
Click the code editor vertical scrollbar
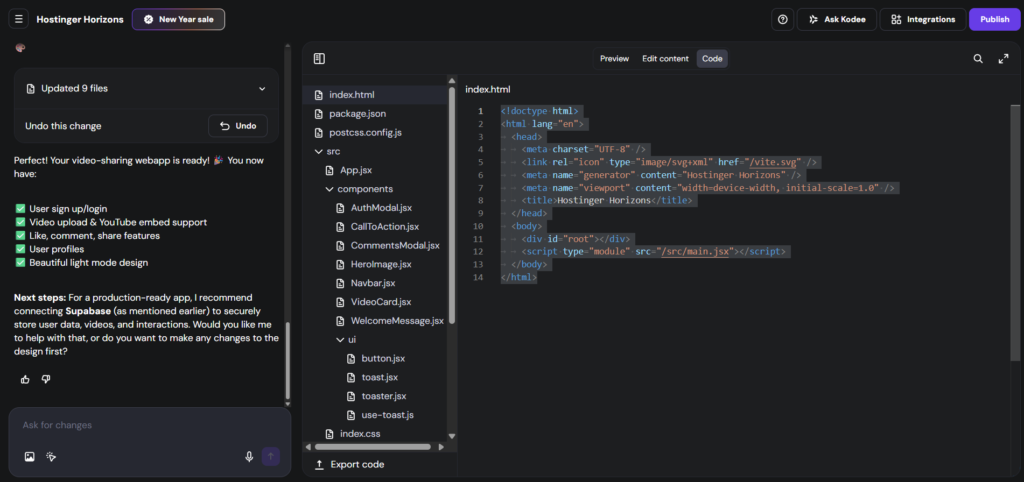tap(1015, 232)
